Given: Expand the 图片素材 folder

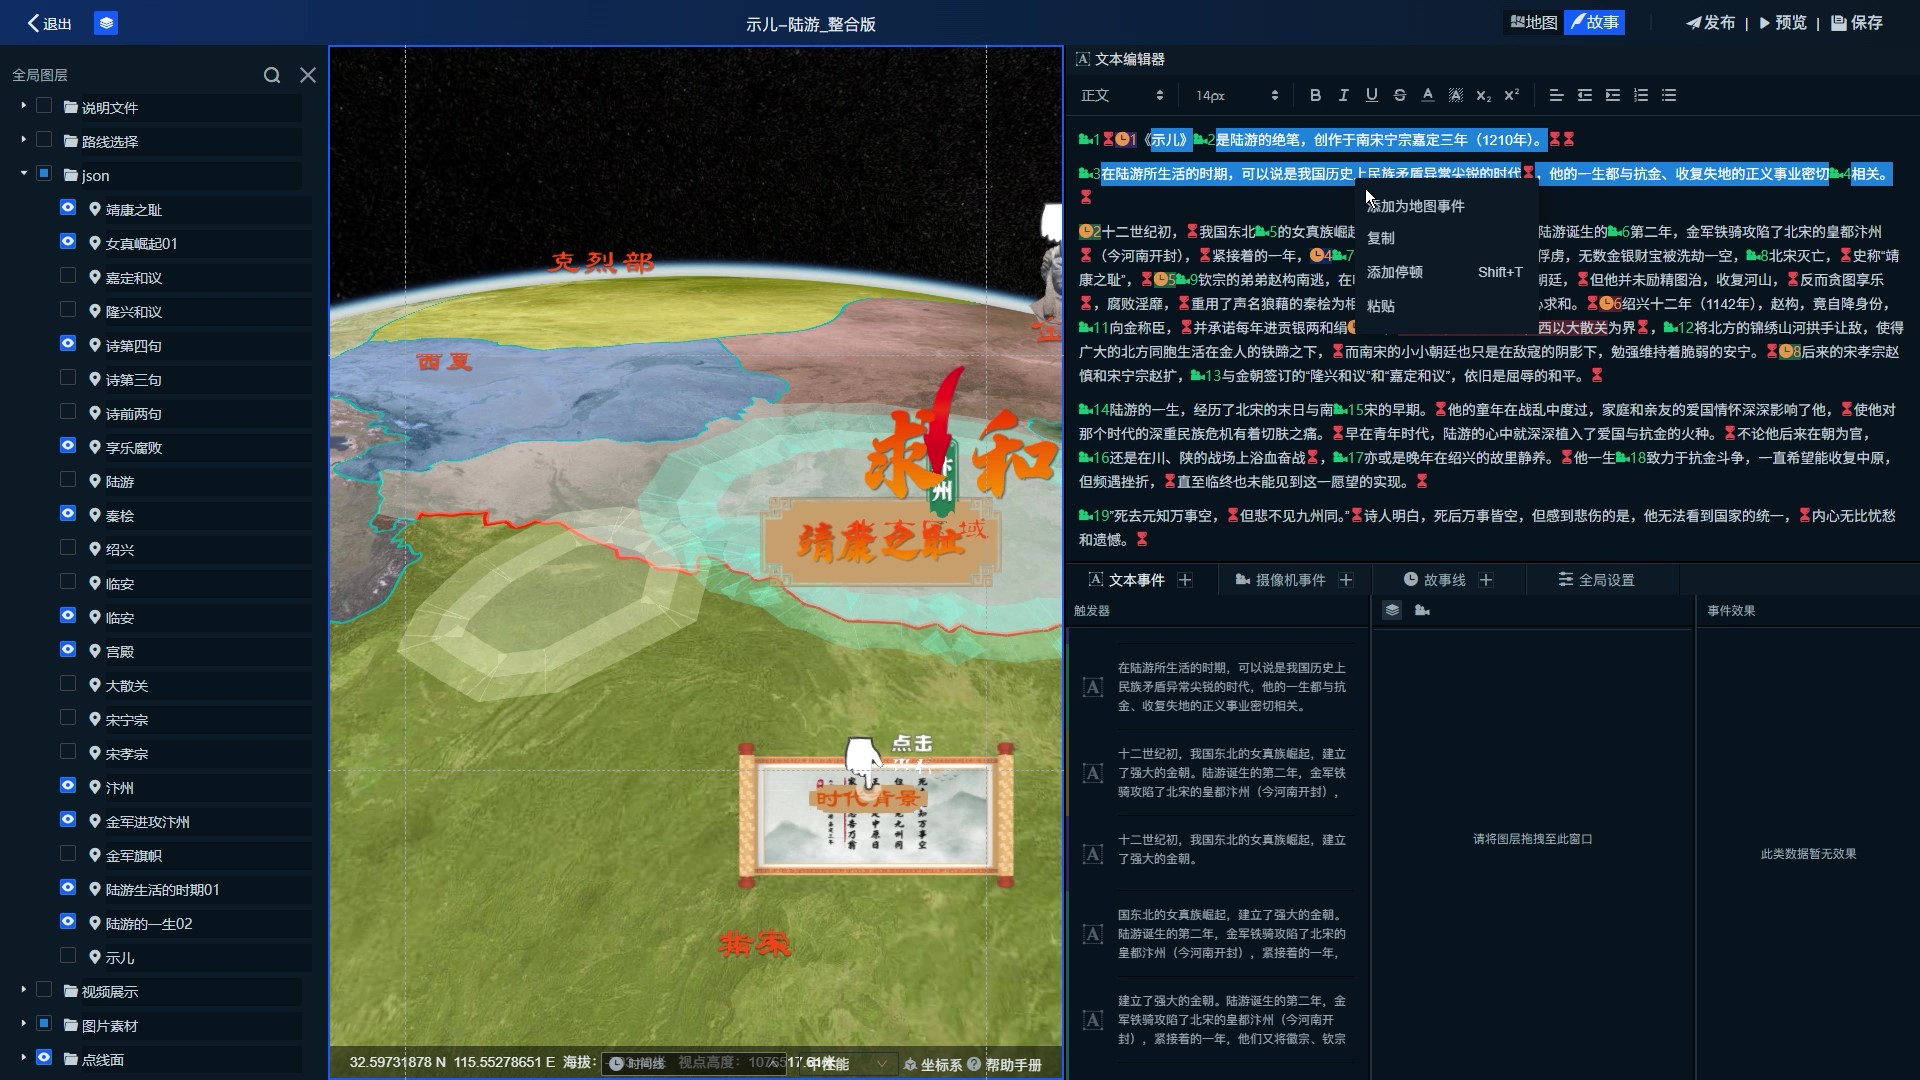Looking at the screenshot, I should [x=23, y=1023].
